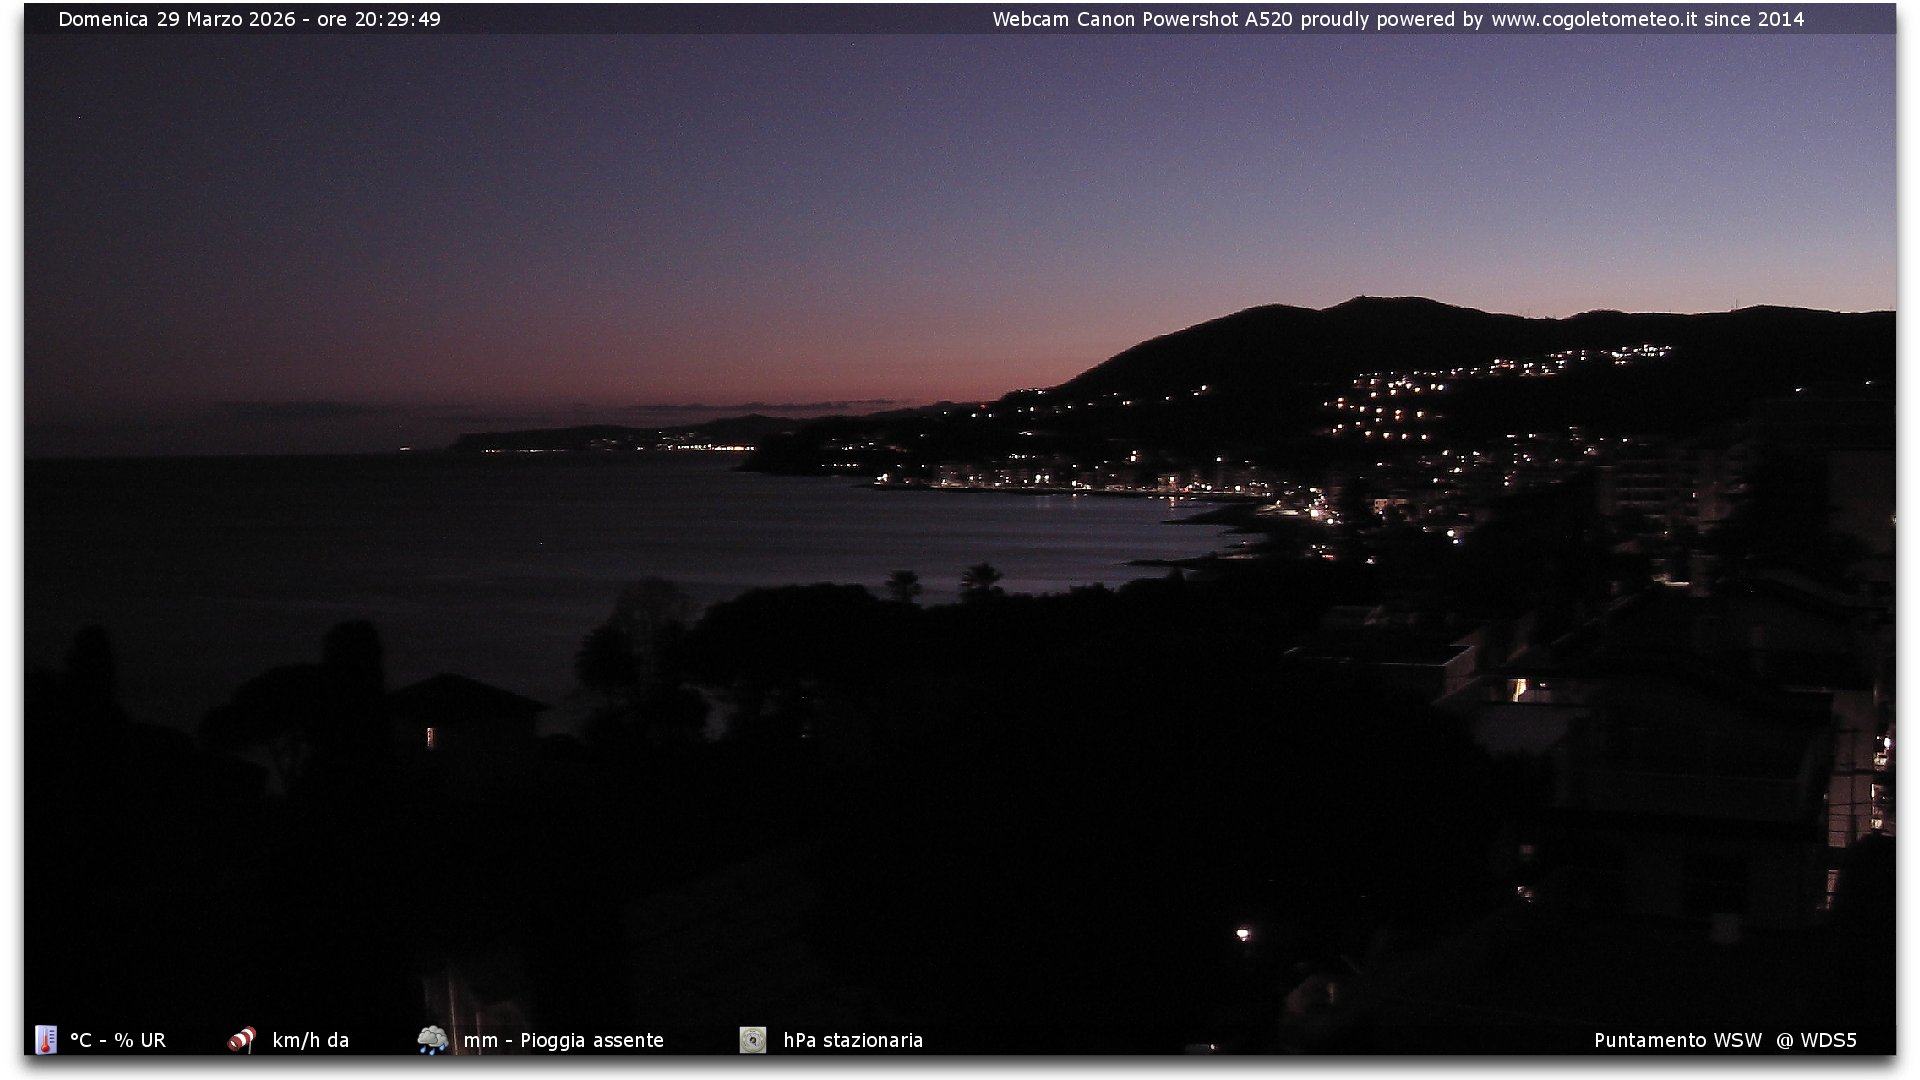This screenshot has height=1080, width=1920.
Task: Click the barometer pressure gauge icon
Action: click(753, 1040)
